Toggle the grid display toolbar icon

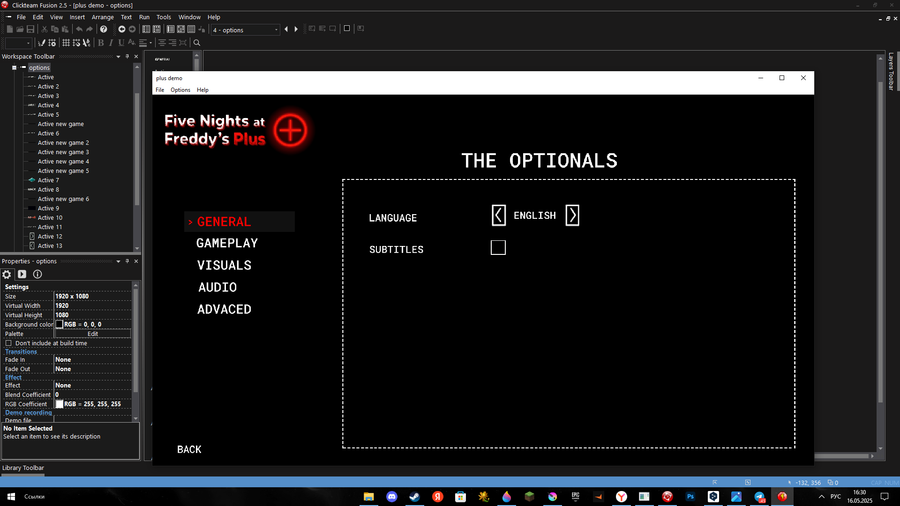66,43
